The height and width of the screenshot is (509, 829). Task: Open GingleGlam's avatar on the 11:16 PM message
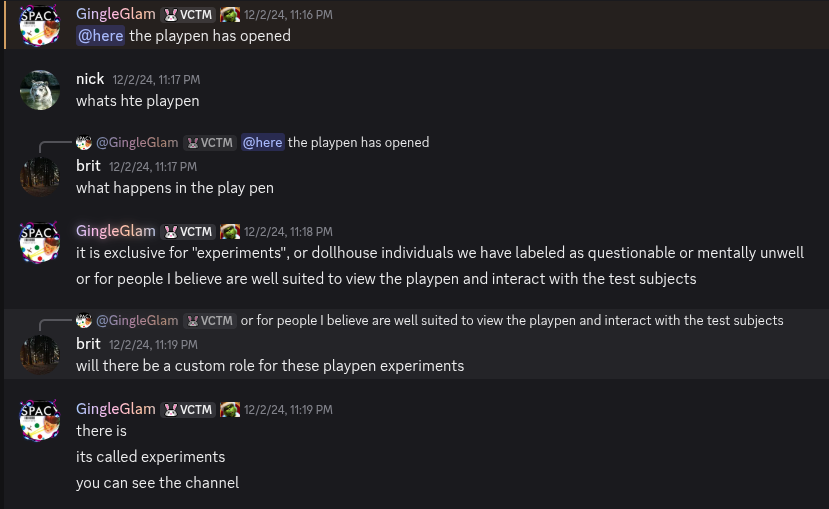tap(40, 25)
